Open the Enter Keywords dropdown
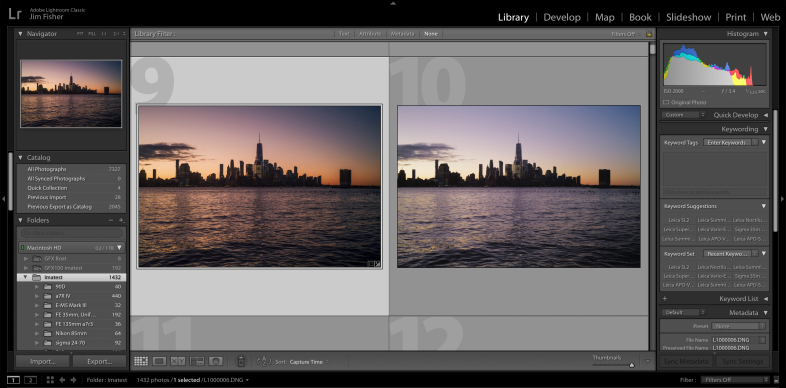This screenshot has height=388, width=786. (730, 142)
